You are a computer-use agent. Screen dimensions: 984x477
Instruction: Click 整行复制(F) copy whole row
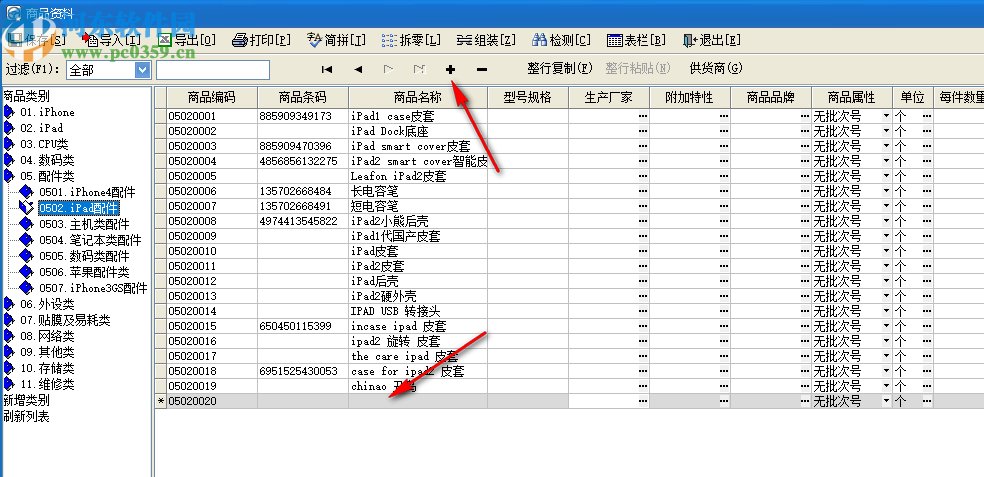point(560,68)
